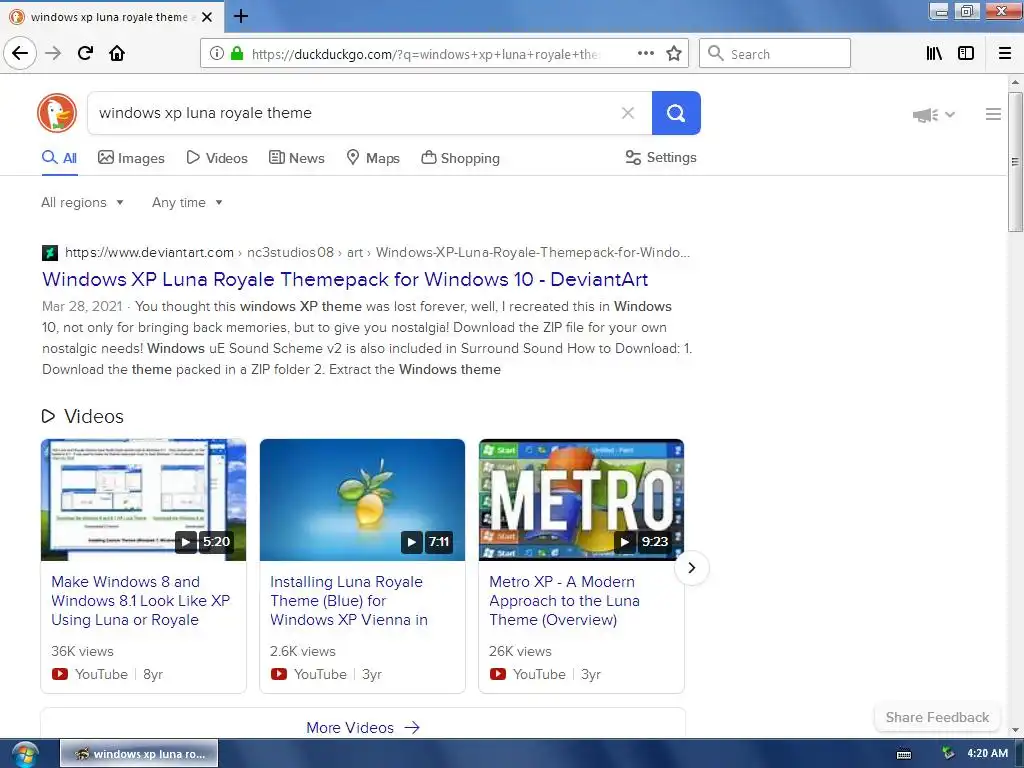
Task: Click the "Mar 28, 2021" result date
Action: pyautogui.click(x=82, y=306)
